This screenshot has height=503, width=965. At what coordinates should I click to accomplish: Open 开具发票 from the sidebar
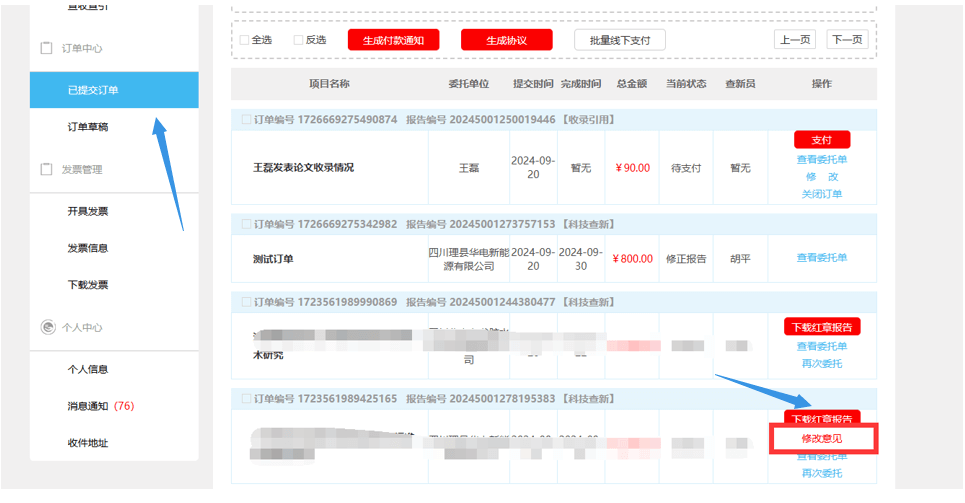point(88,211)
